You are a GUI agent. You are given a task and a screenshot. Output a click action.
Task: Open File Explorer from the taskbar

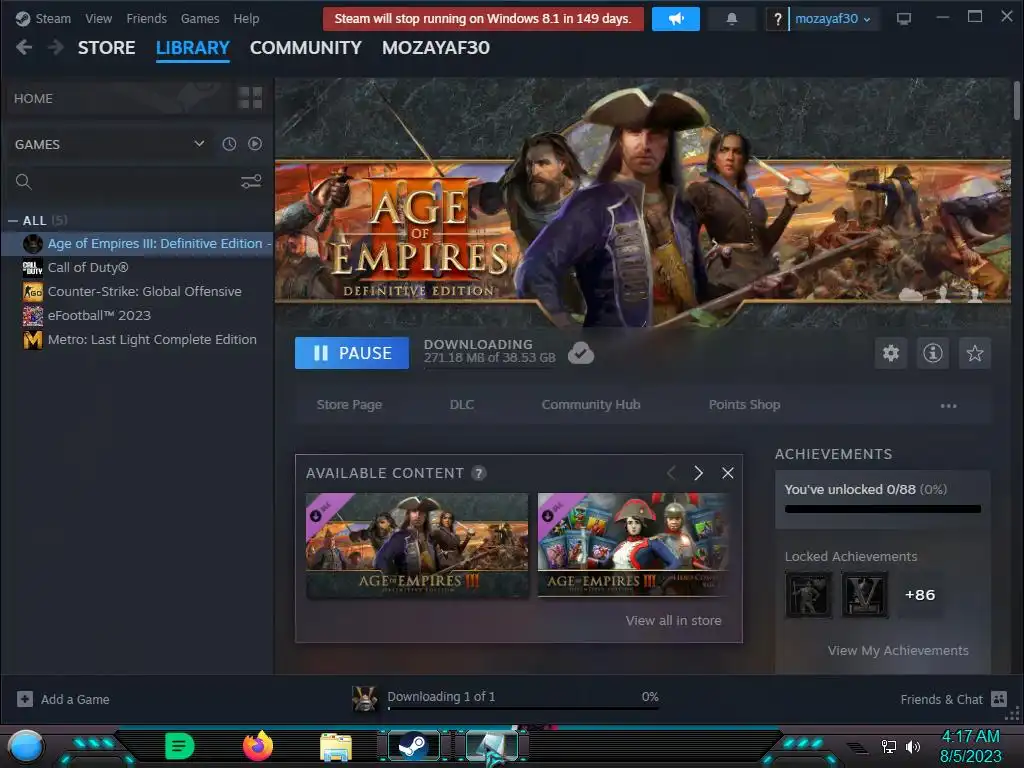[336, 747]
